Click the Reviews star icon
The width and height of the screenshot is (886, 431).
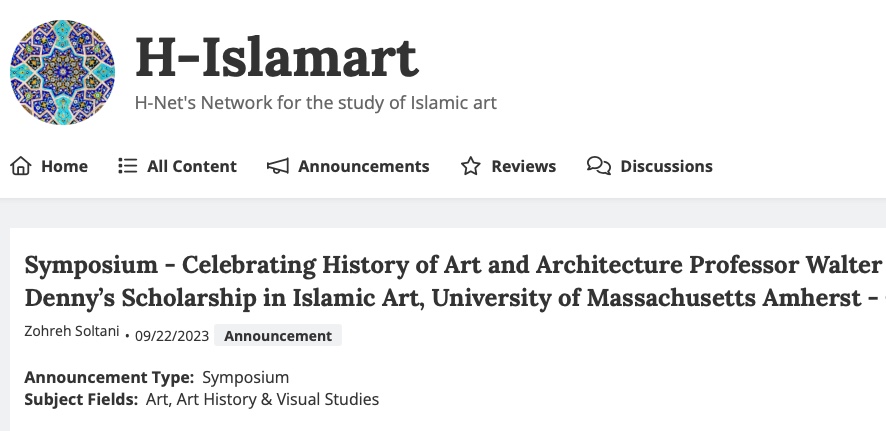(470, 166)
